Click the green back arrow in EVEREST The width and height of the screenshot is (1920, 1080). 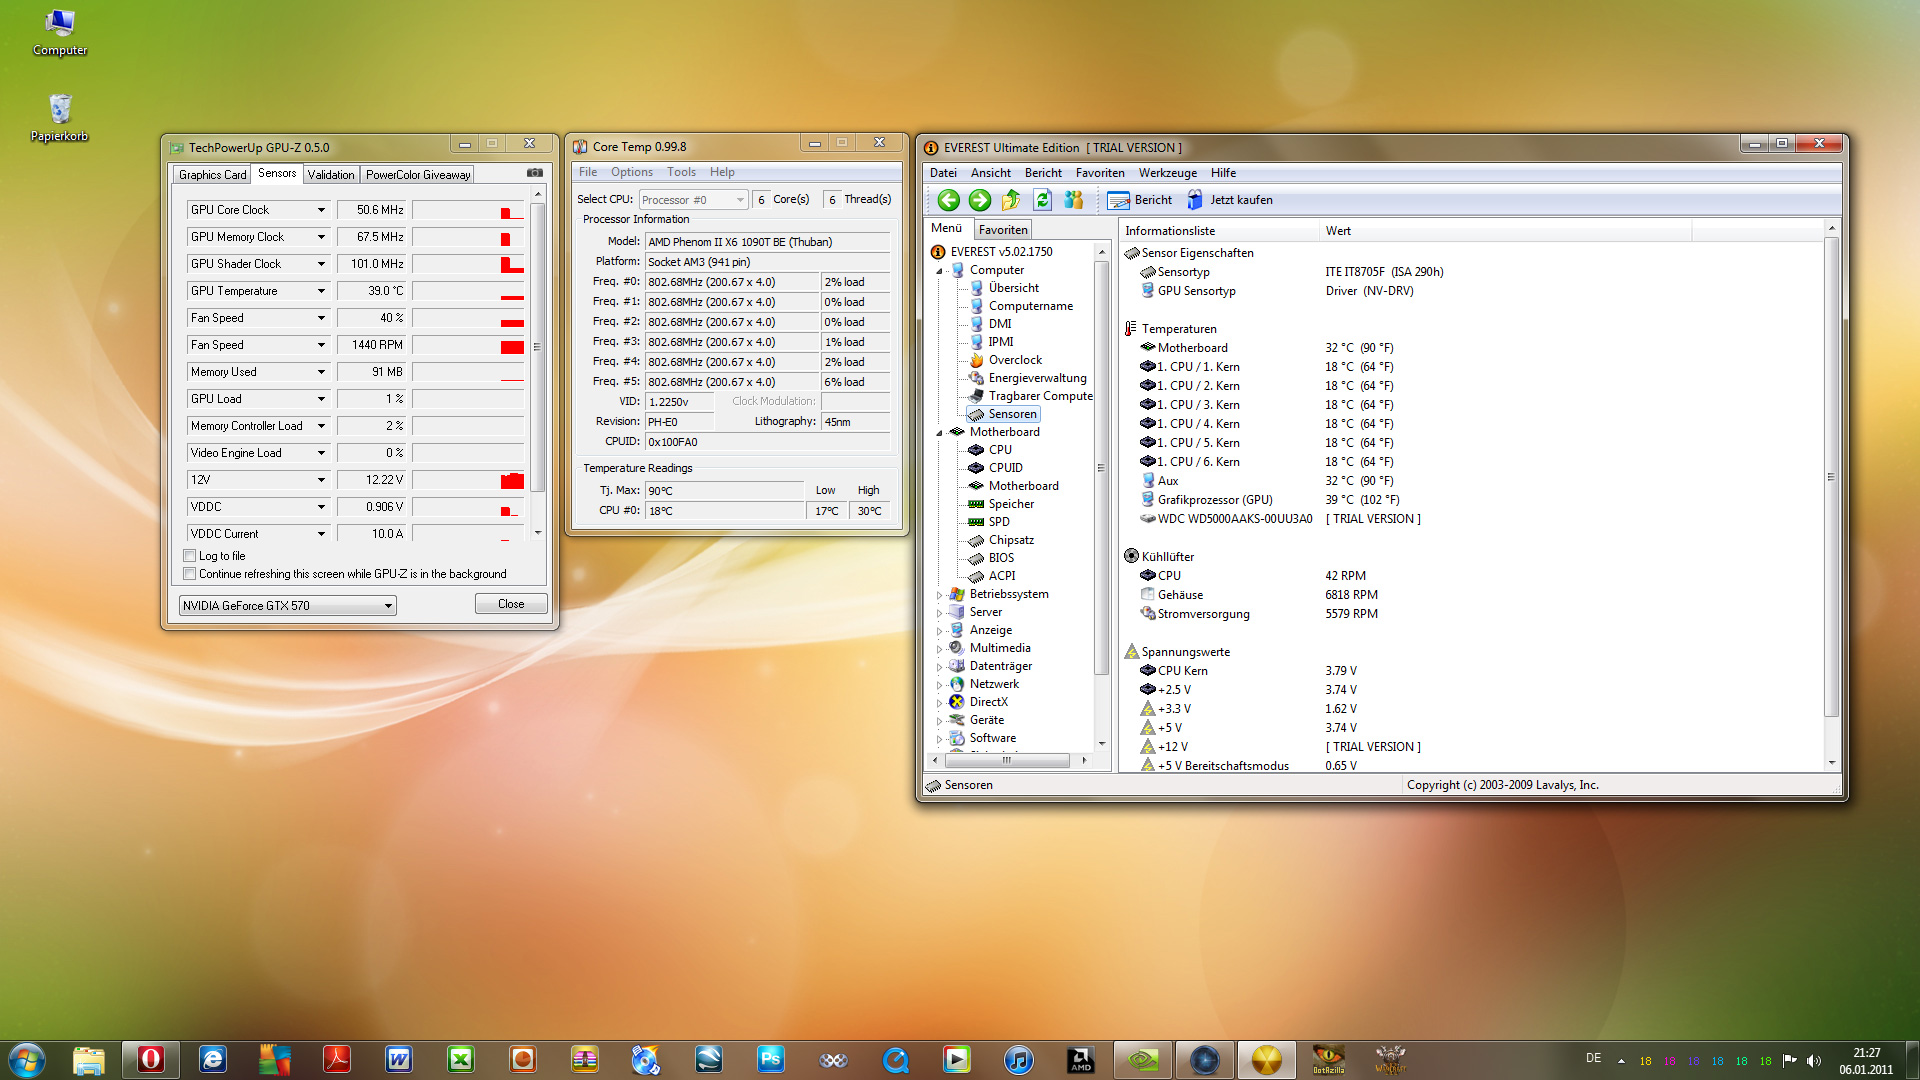[948, 200]
